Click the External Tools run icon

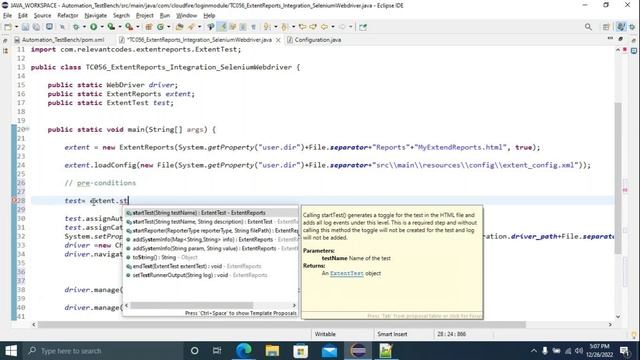[x=129, y=27]
